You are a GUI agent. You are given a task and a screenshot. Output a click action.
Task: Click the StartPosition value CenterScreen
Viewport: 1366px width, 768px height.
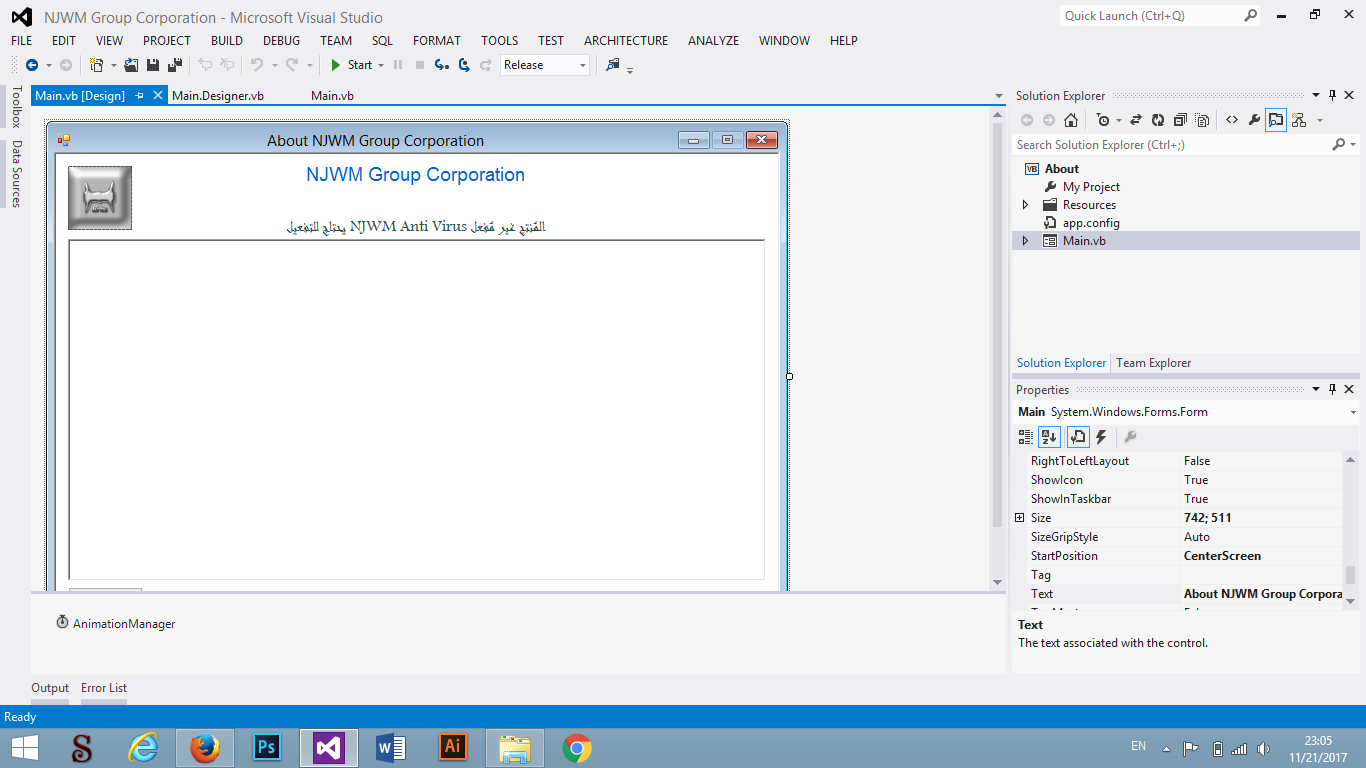pyautogui.click(x=1222, y=556)
